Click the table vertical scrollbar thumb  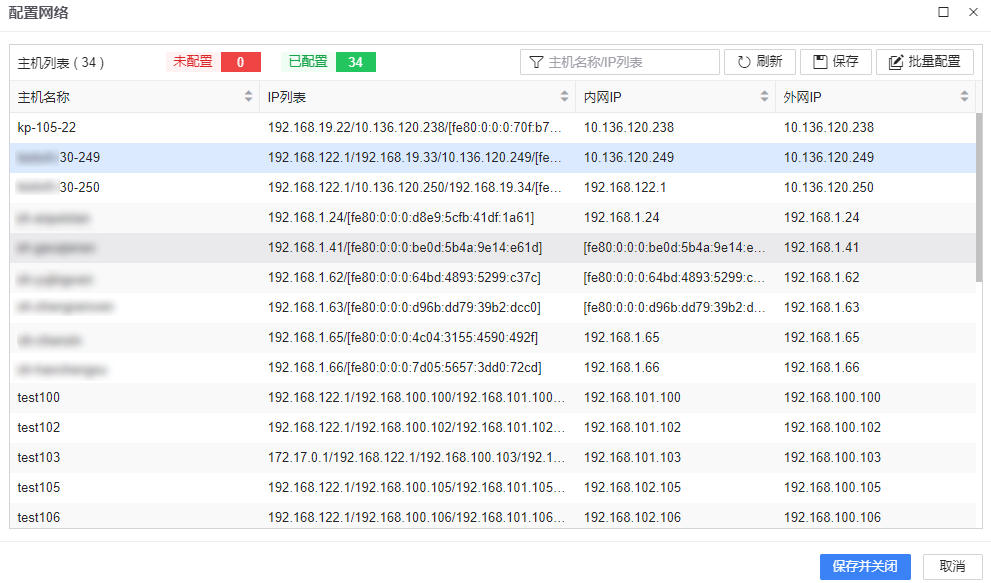tap(979, 197)
